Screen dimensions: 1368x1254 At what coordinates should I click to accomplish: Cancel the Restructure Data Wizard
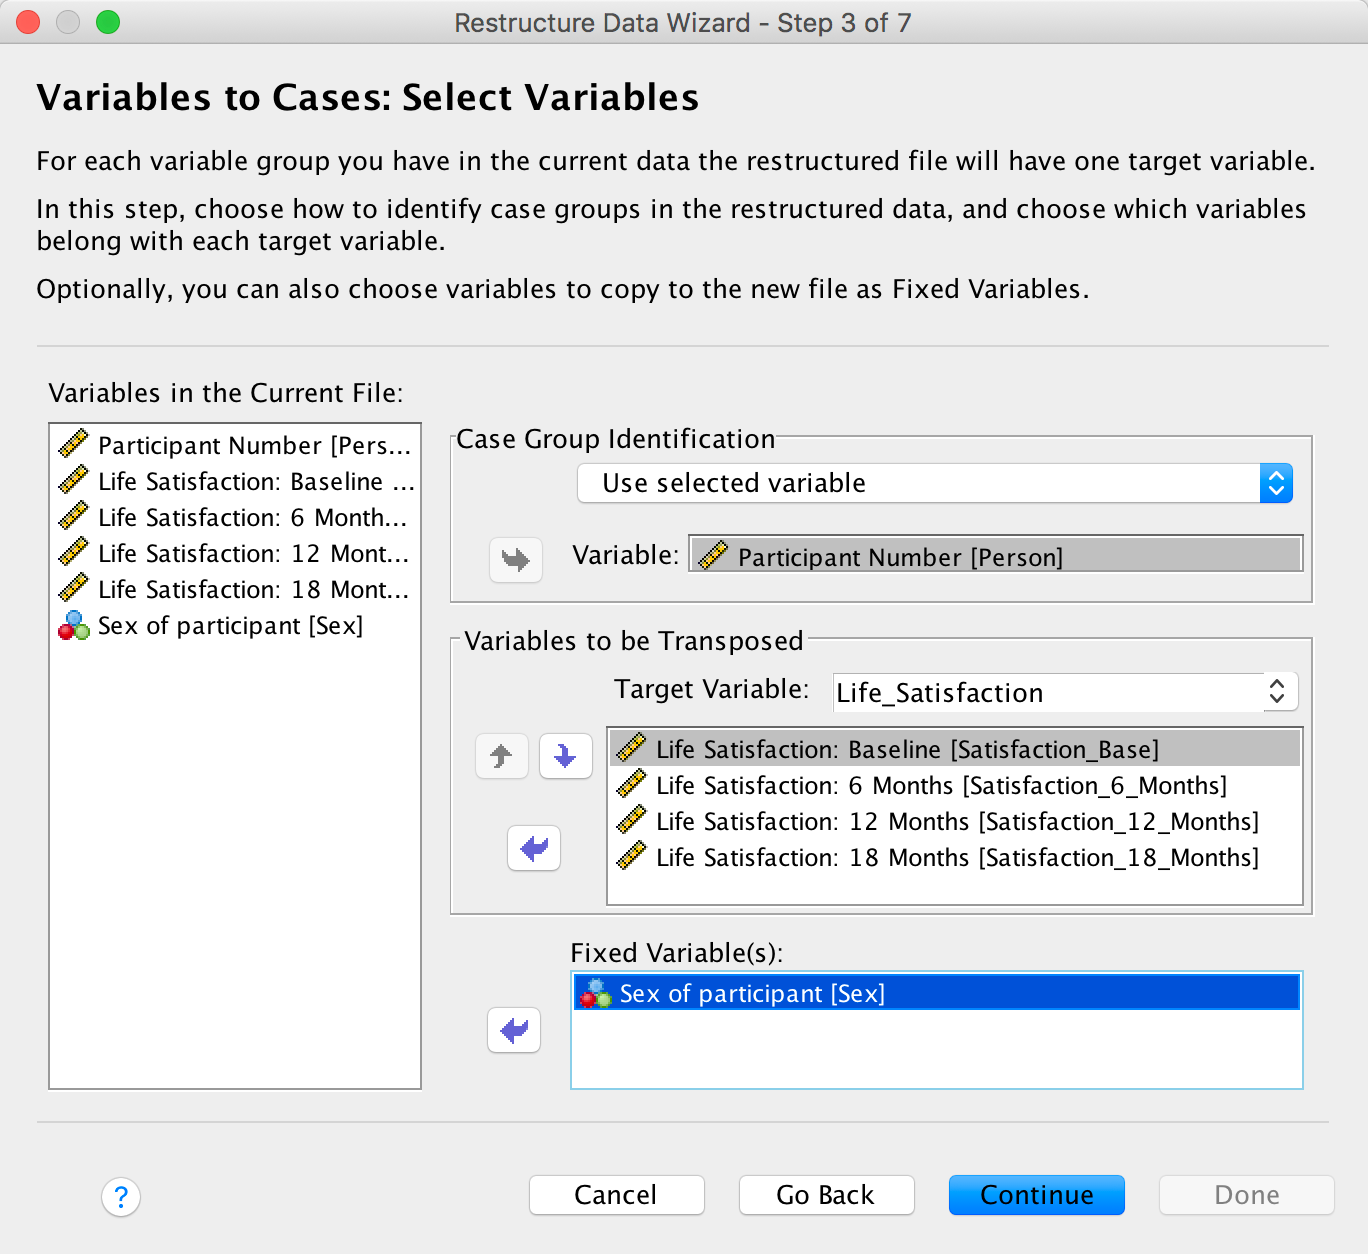(616, 1195)
